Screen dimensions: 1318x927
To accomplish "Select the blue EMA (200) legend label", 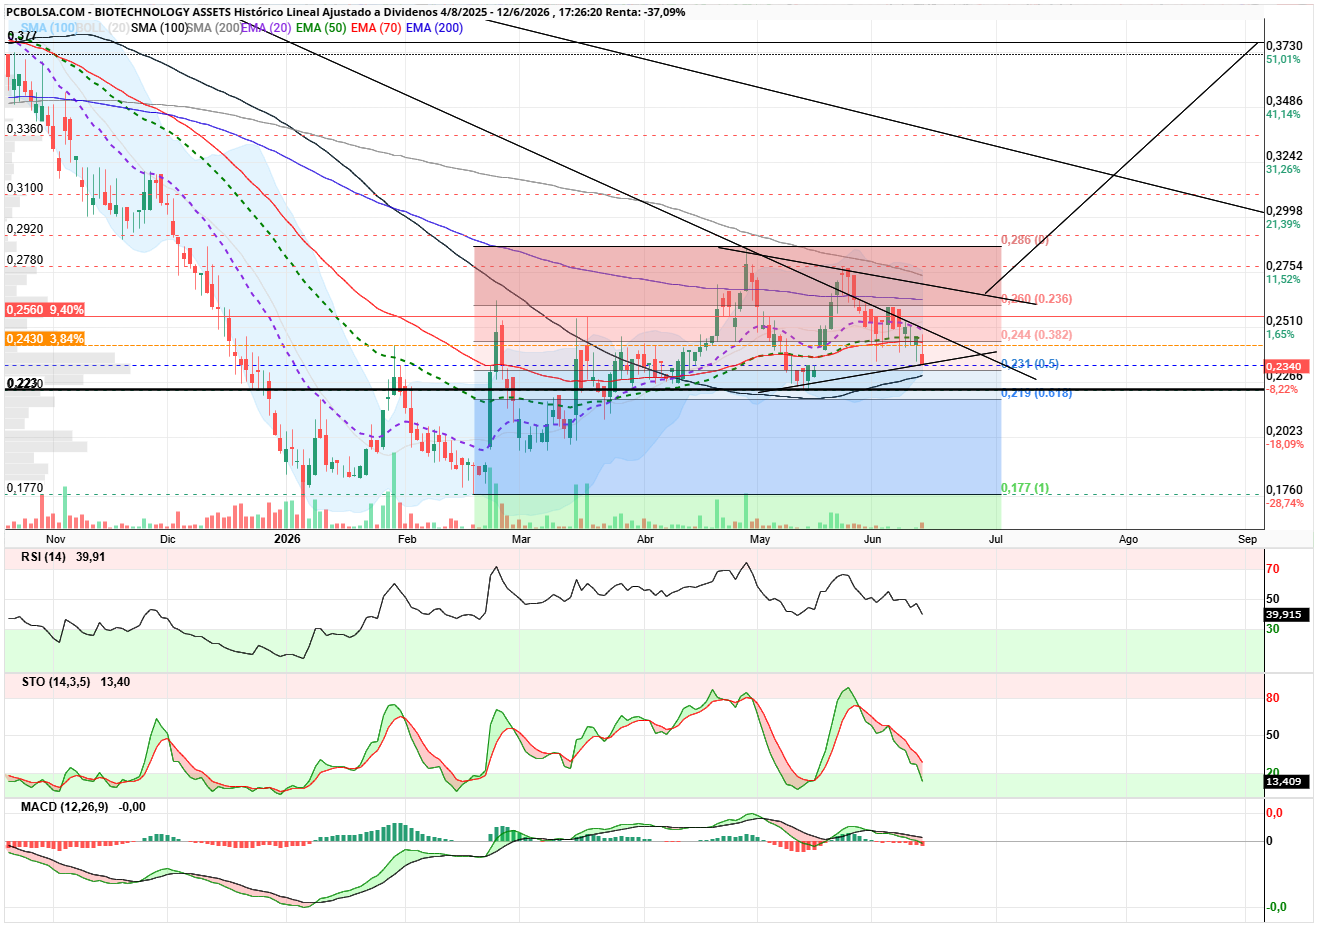I will click(435, 28).
